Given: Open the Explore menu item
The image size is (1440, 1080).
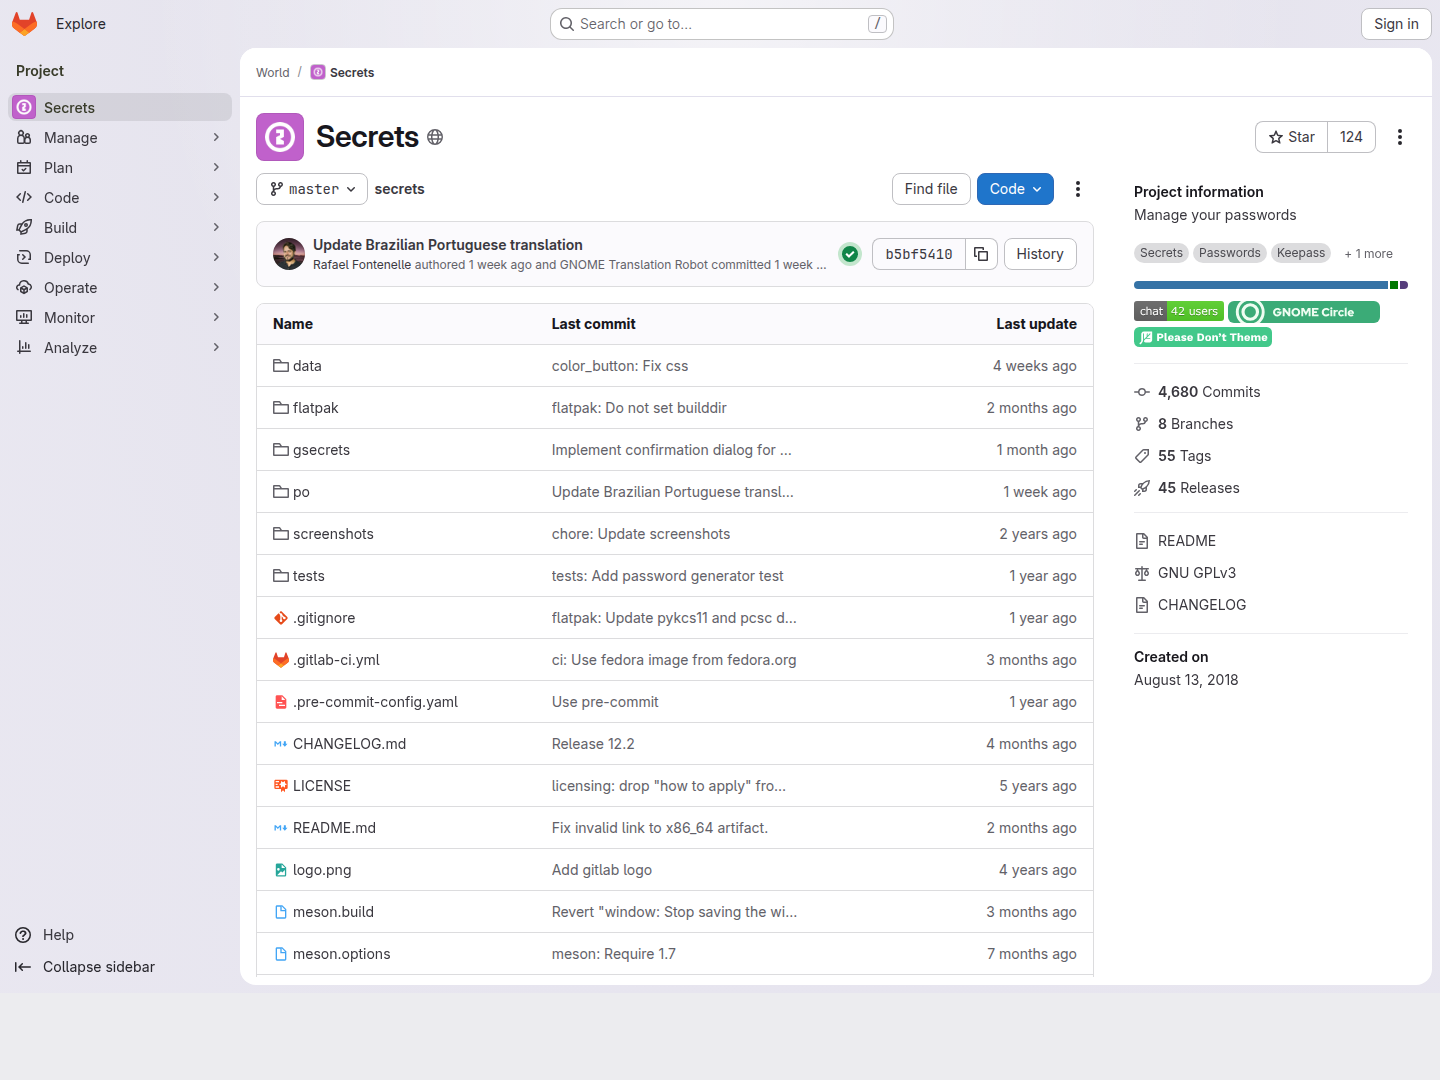Looking at the screenshot, I should (81, 24).
